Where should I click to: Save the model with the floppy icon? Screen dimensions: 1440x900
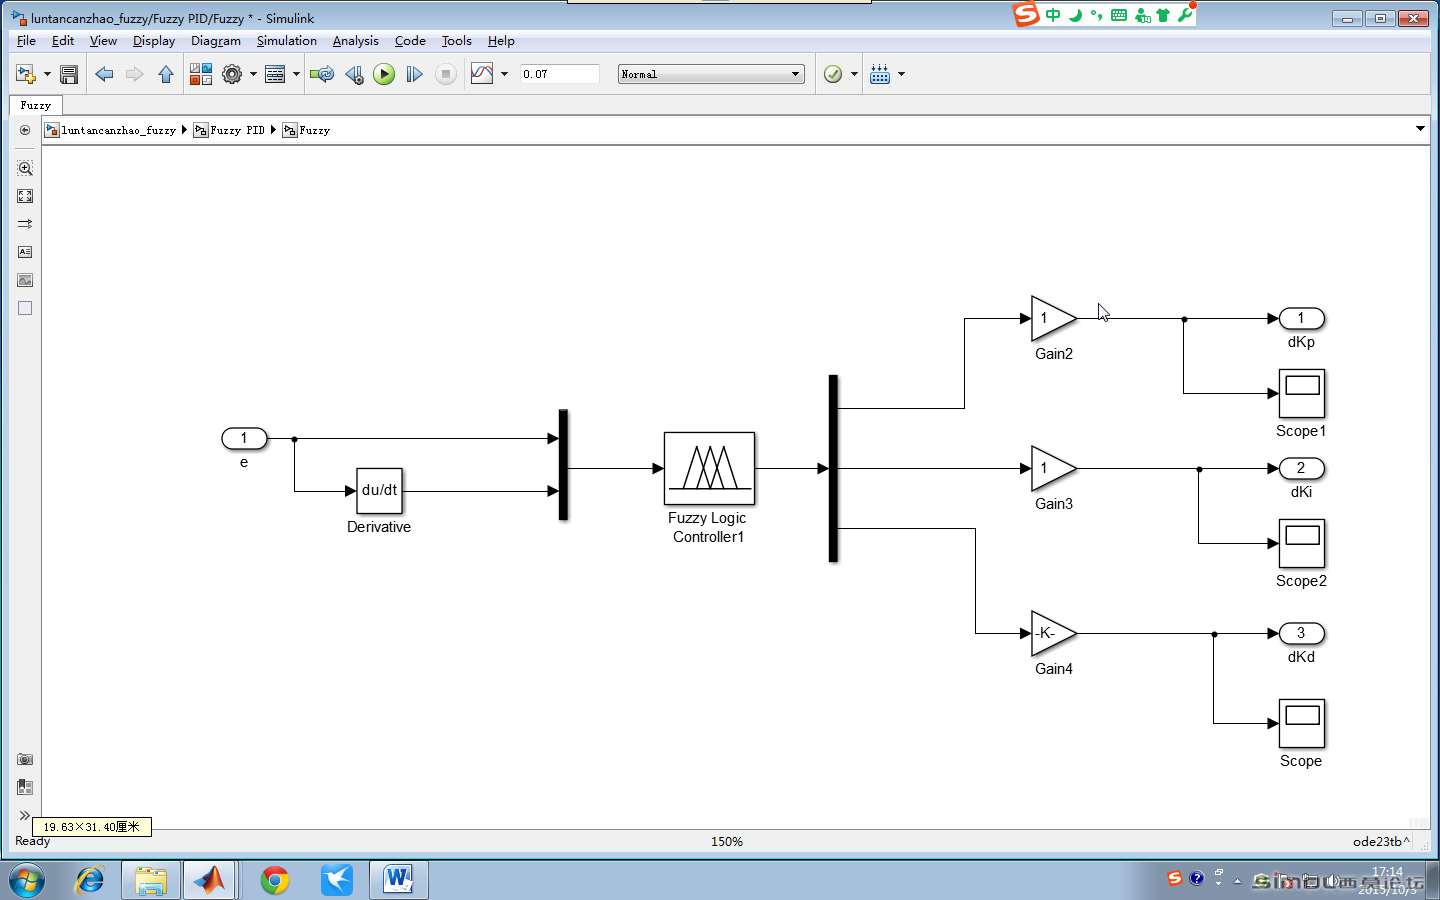click(69, 74)
